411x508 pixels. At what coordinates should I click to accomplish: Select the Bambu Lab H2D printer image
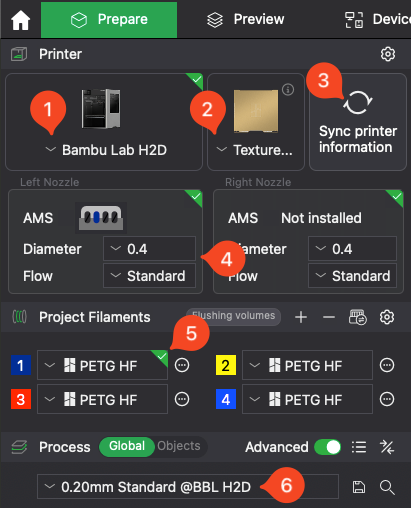[x=101, y=109]
